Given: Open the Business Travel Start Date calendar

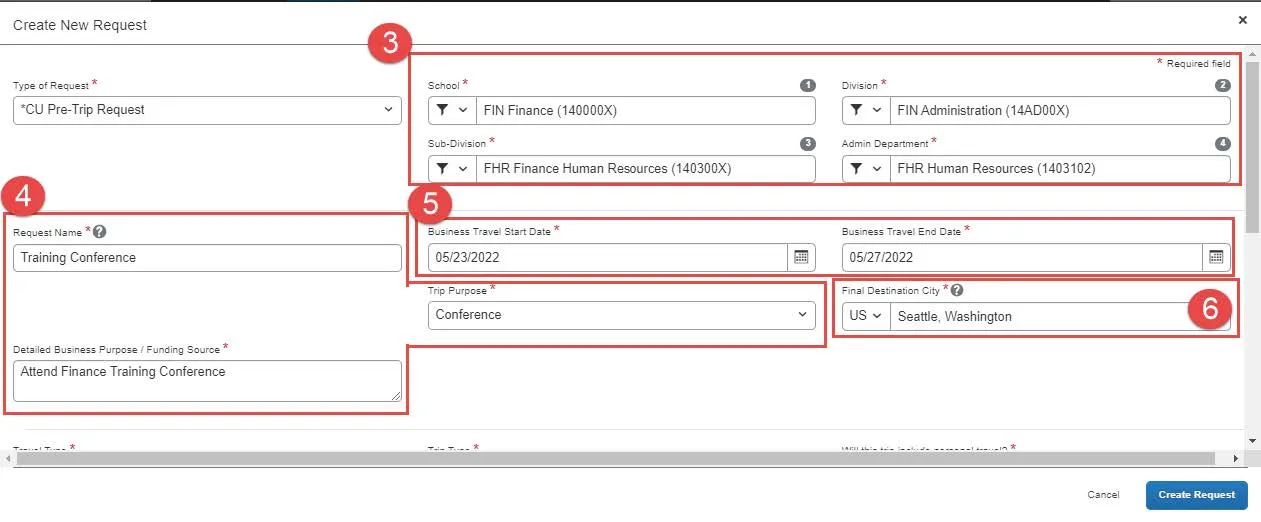Looking at the screenshot, I should click(801, 257).
